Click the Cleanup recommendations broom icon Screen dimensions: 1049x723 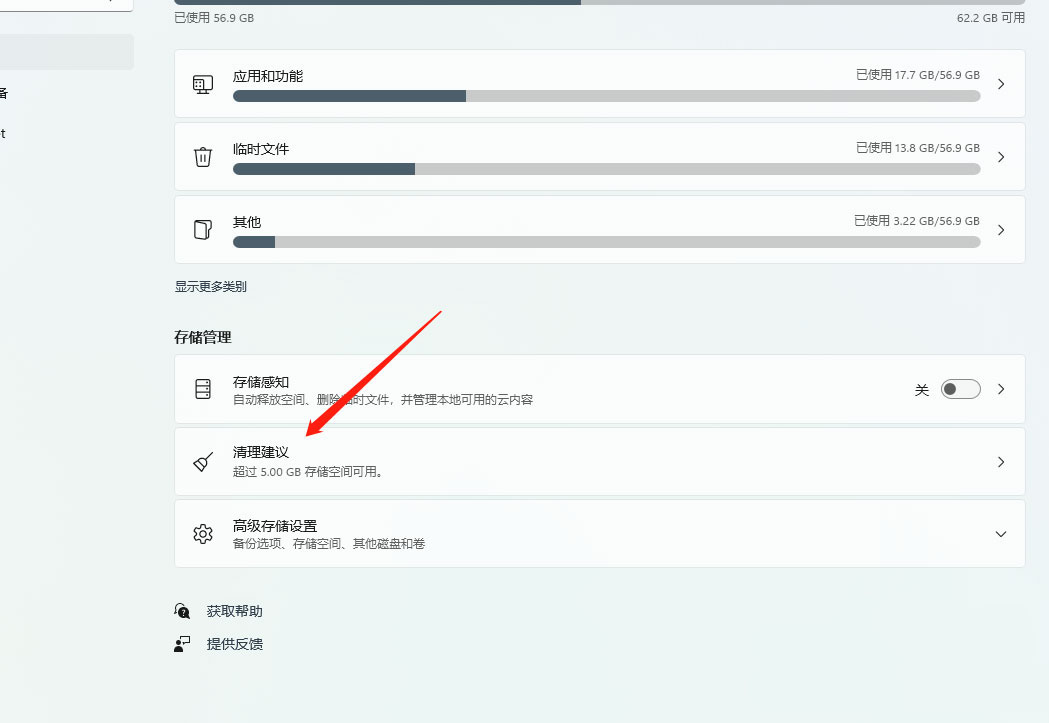[x=203, y=462]
